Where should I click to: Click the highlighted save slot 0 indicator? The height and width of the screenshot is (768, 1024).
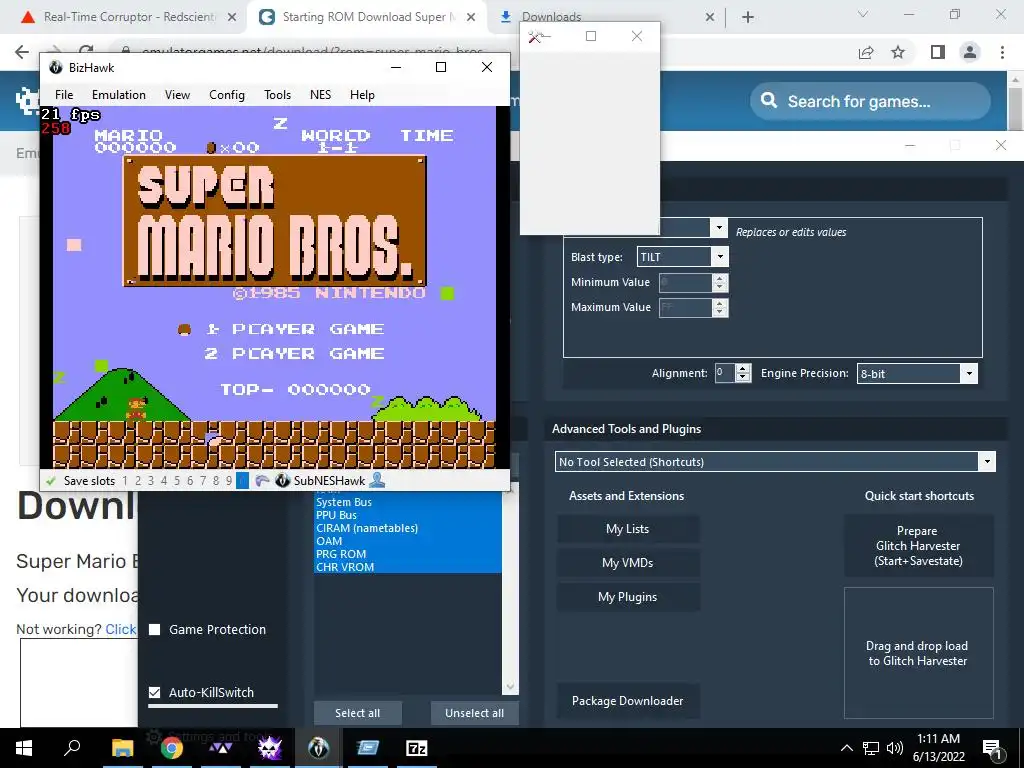point(242,481)
